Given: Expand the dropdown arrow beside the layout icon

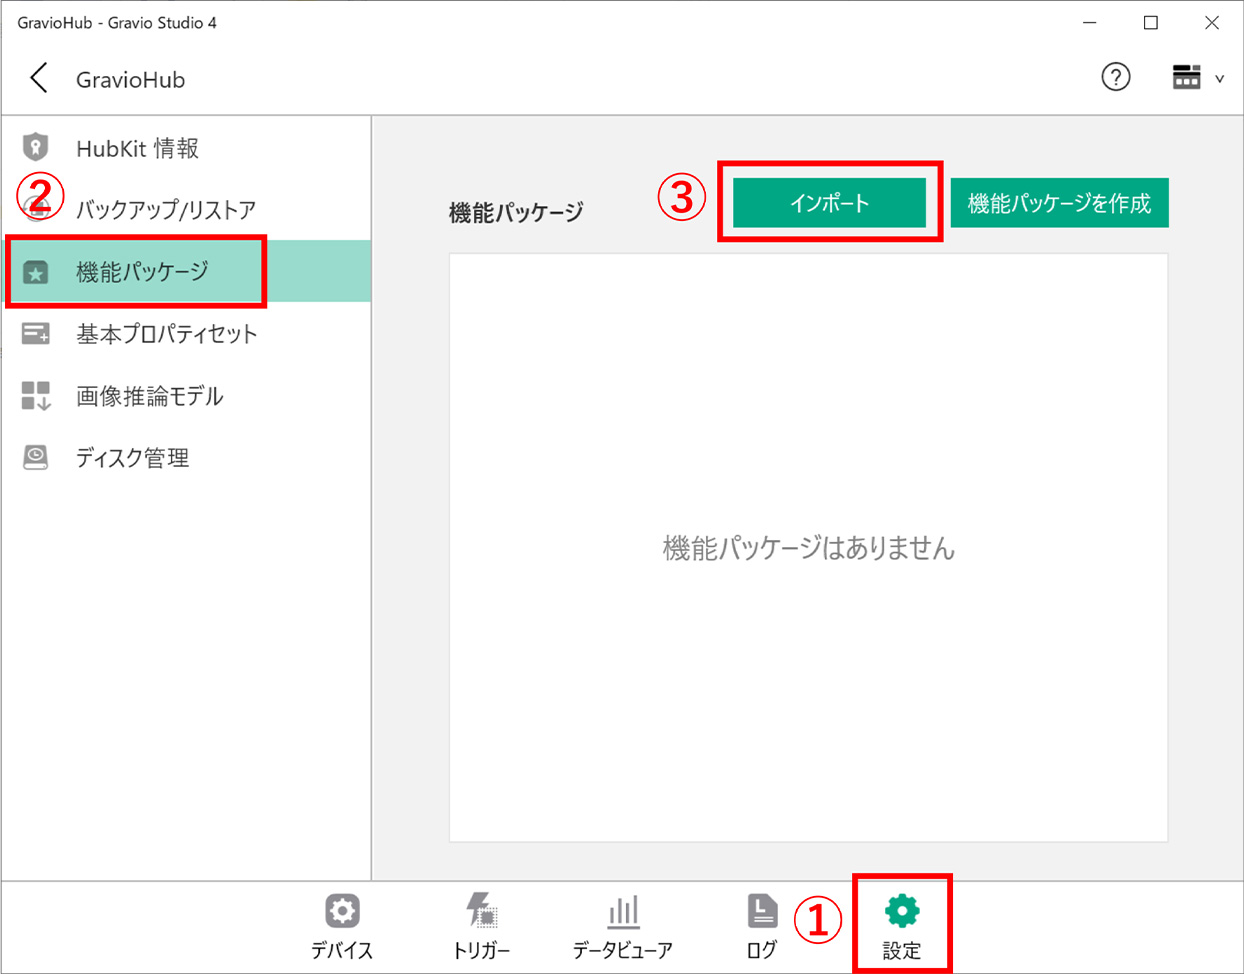Looking at the screenshot, I should (1219, 79).
